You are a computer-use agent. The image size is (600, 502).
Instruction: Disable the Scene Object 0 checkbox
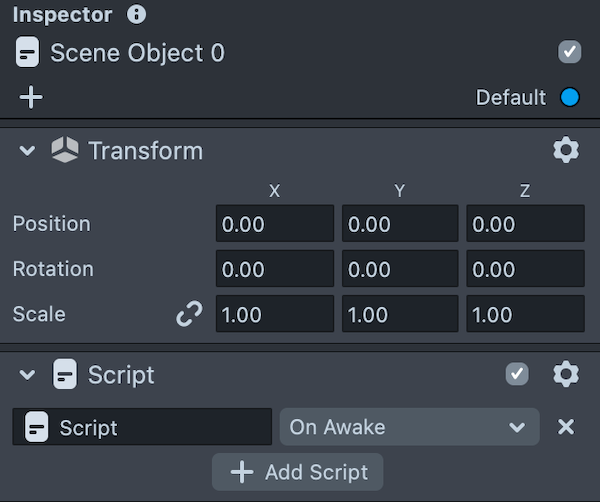click(x=569, y=52)
